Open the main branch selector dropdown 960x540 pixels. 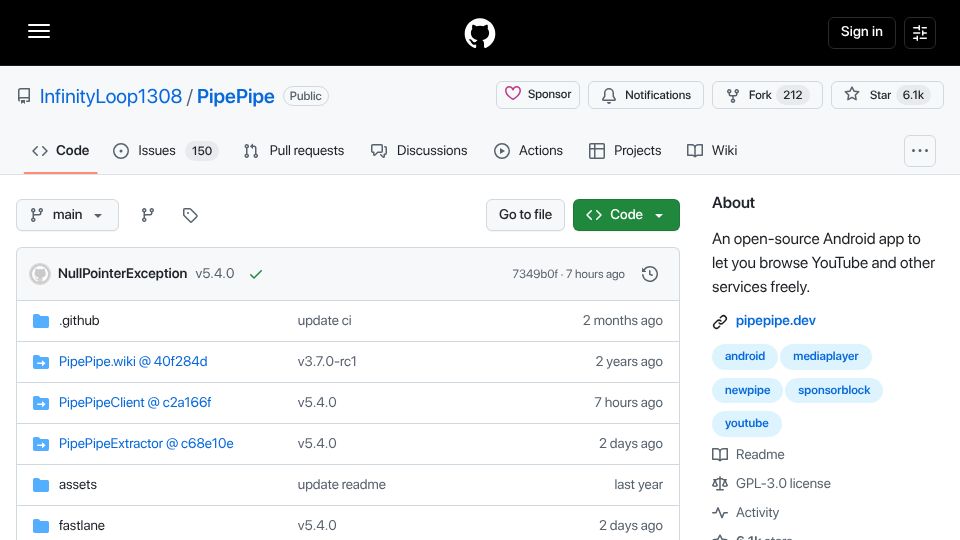coord(67,215)
